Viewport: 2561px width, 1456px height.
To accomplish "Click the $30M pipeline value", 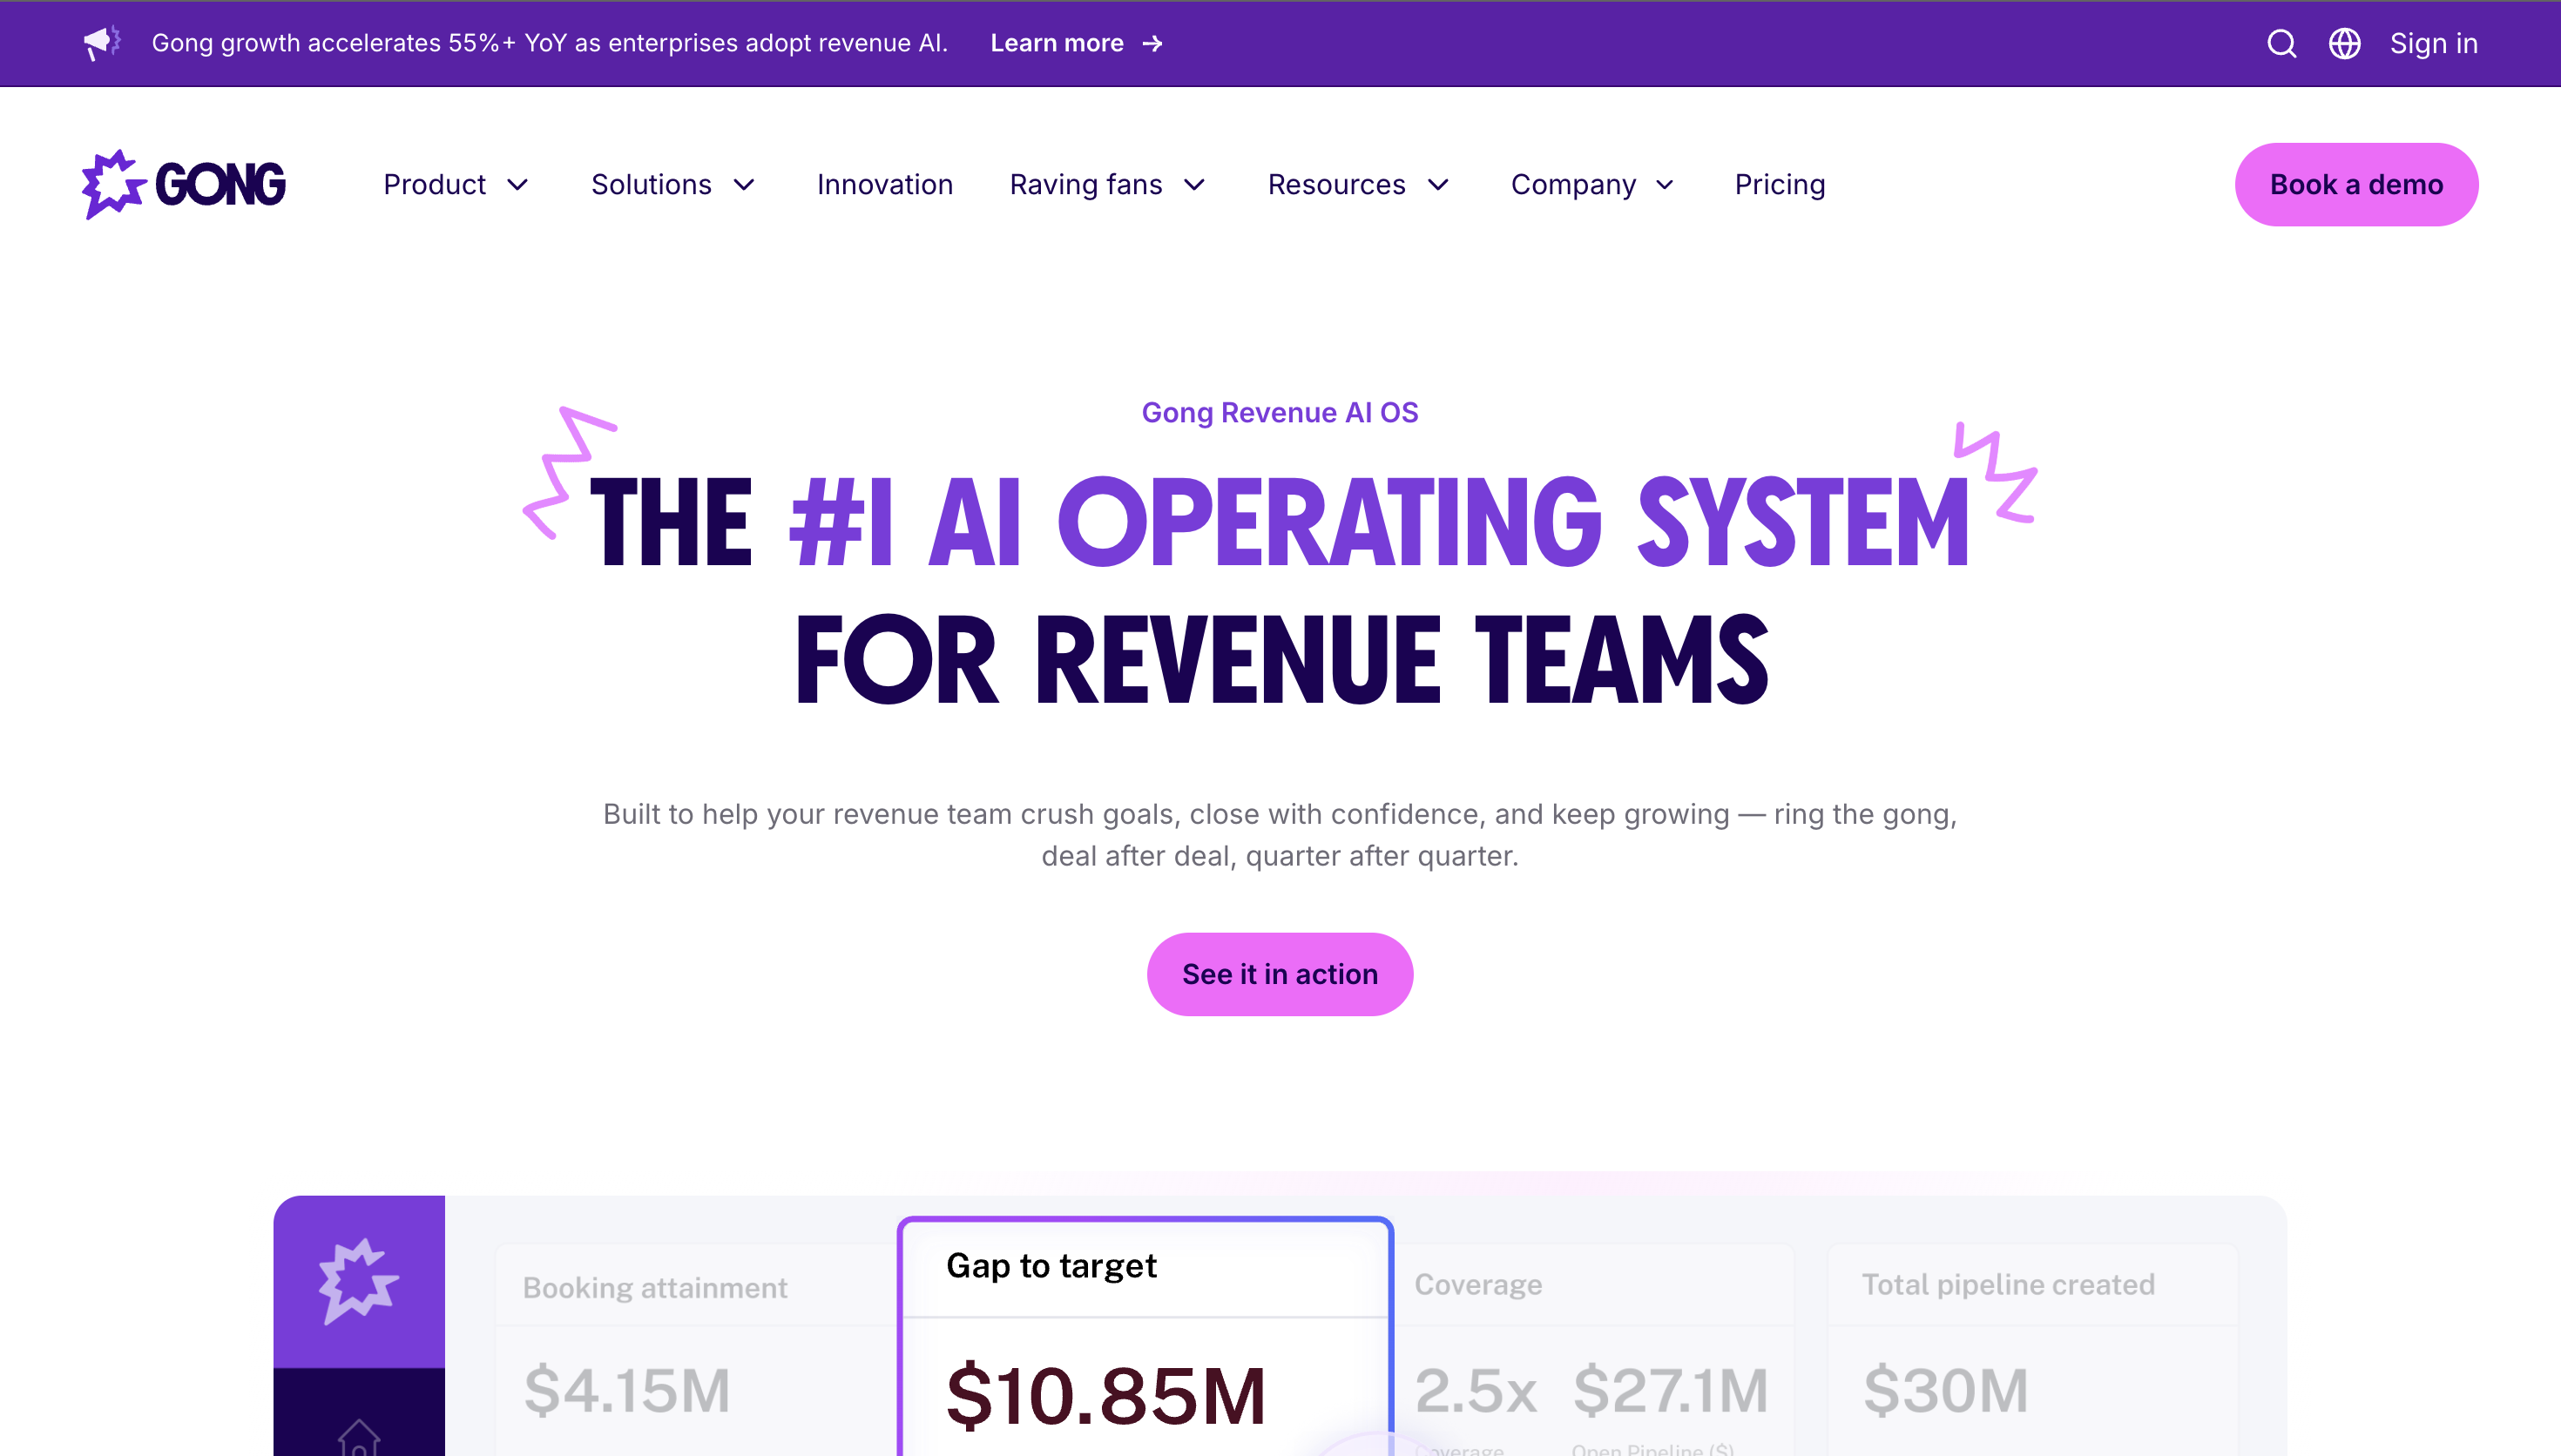I will [x=1946, y=1390].
